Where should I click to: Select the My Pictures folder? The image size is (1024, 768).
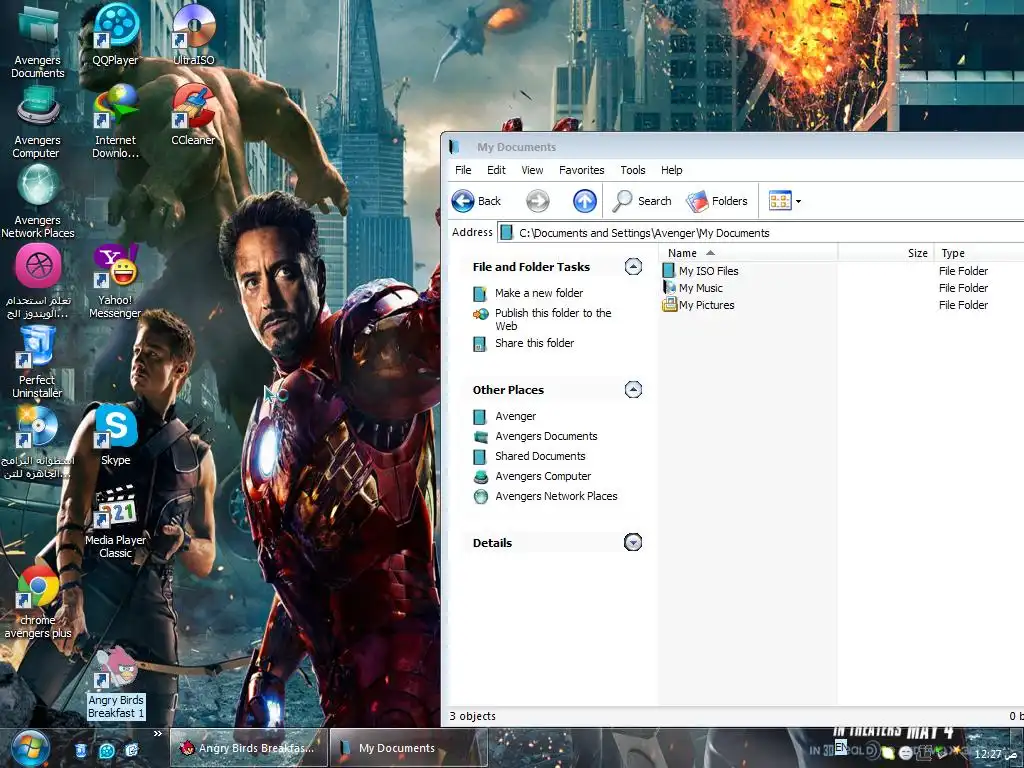[706, 305]
